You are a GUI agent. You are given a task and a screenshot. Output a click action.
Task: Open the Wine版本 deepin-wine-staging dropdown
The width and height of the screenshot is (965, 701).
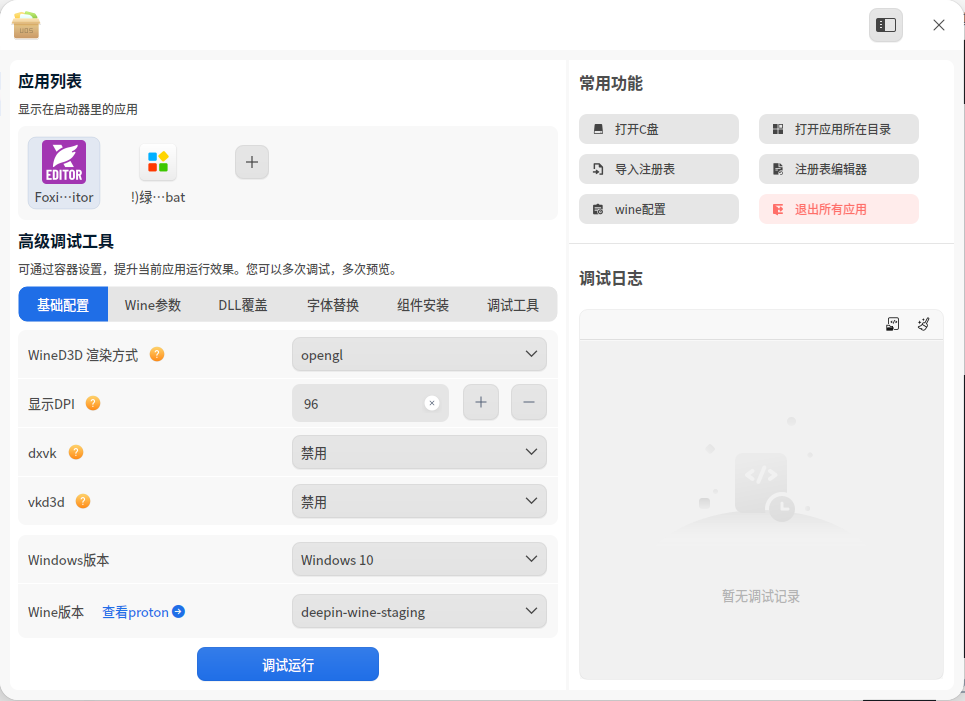[419, 611]
